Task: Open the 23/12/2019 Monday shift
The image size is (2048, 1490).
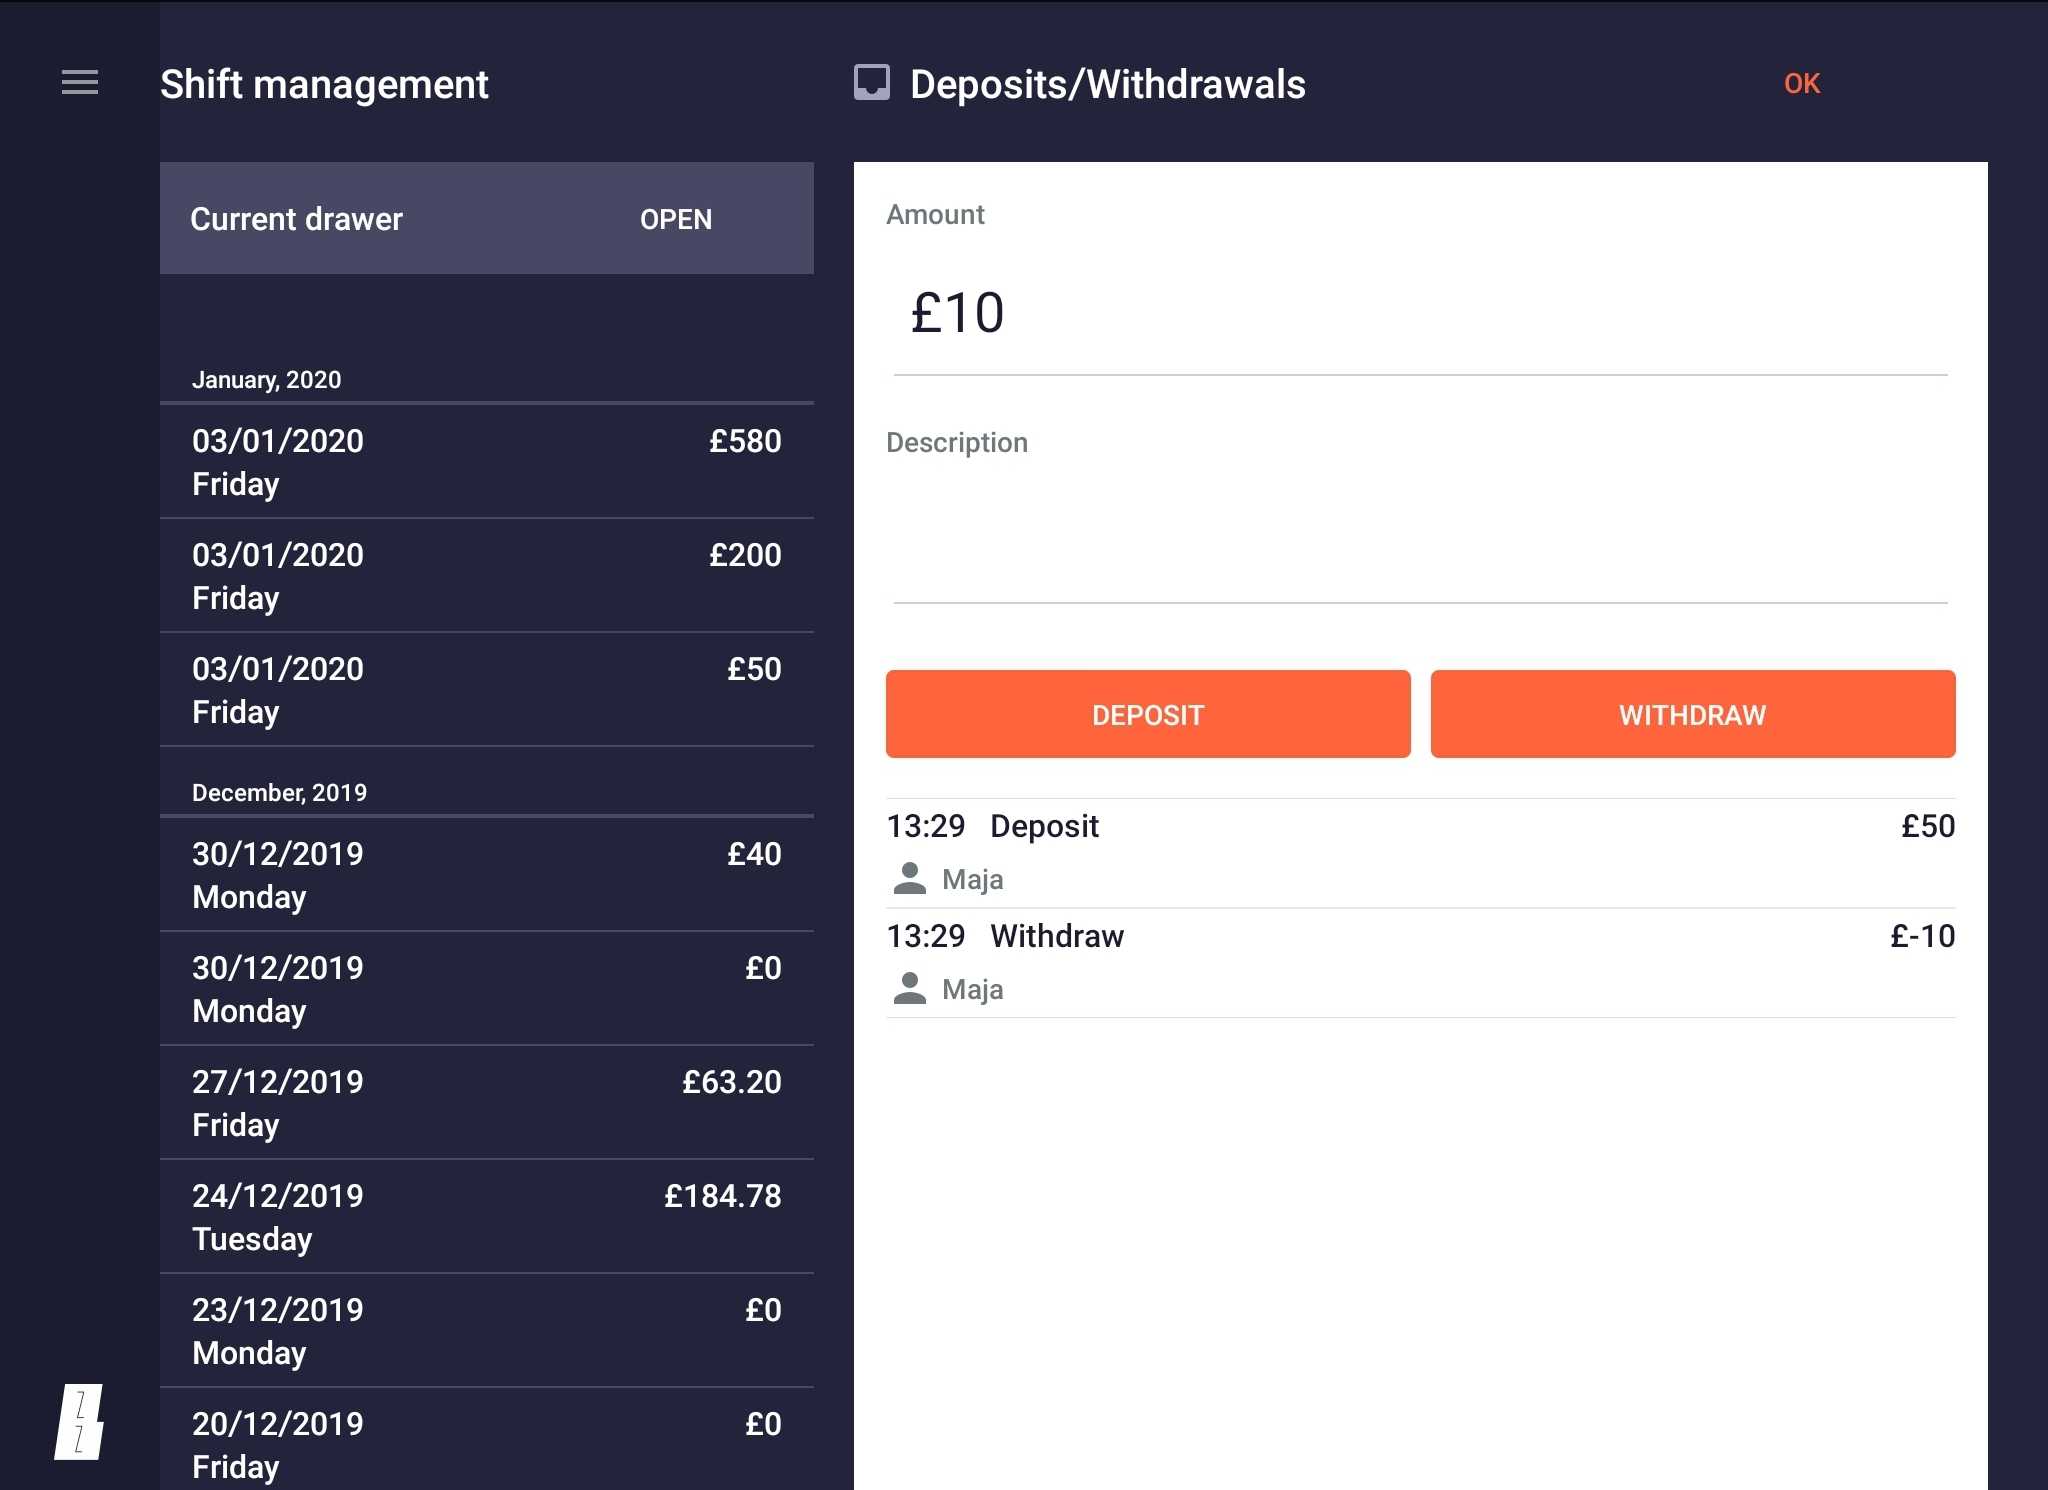Action: tap(487, 1331)
